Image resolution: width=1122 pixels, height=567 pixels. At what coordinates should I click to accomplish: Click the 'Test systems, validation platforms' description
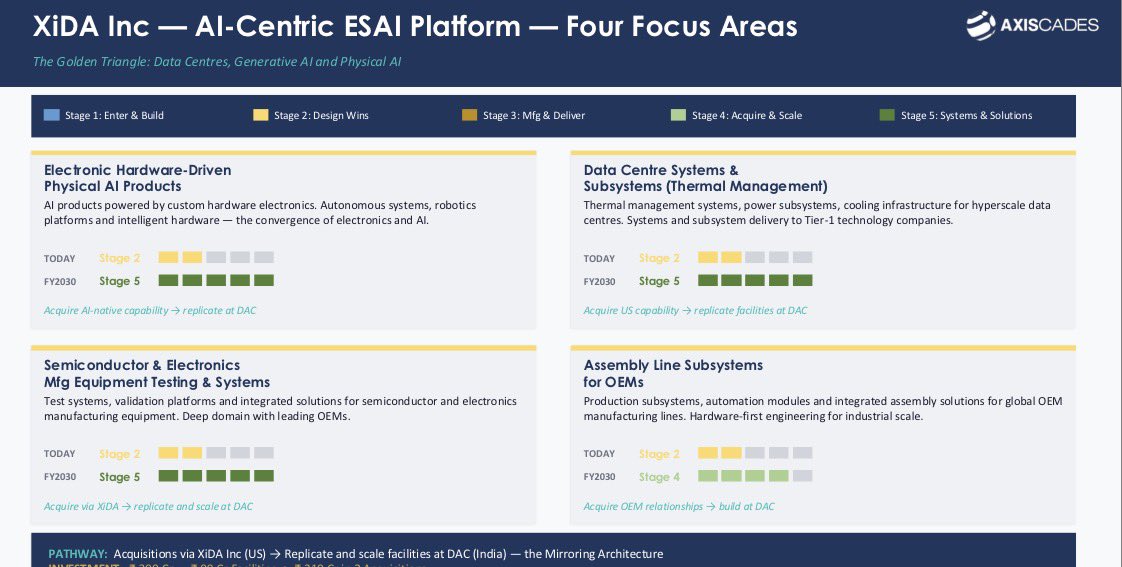point(280,409)
